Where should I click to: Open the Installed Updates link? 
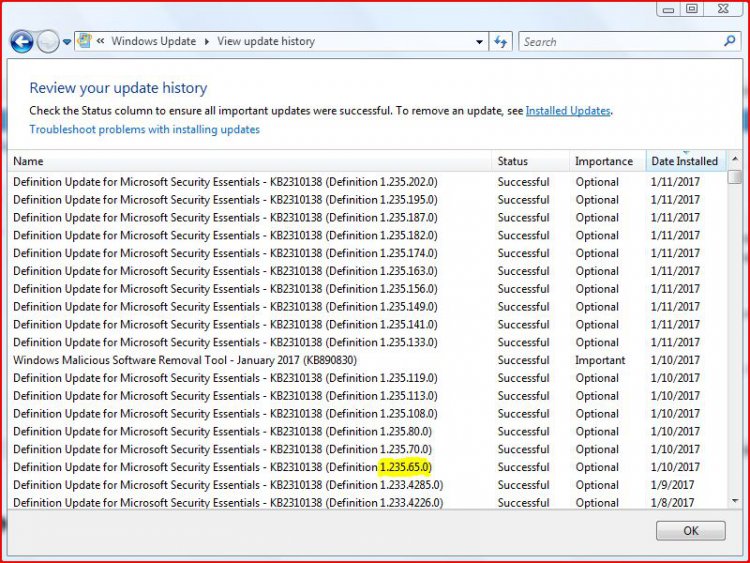tap(568, 111)
